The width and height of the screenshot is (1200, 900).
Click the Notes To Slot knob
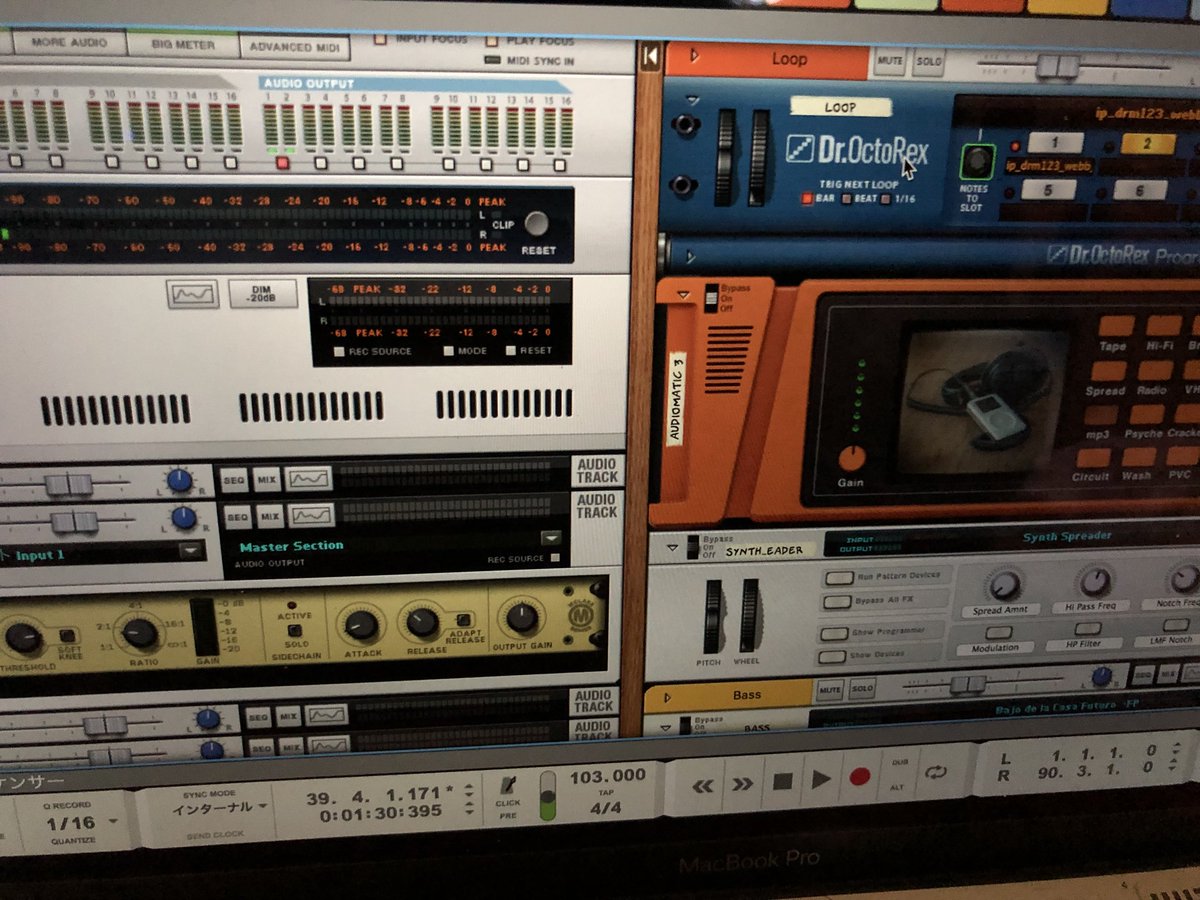click(977, 161)
